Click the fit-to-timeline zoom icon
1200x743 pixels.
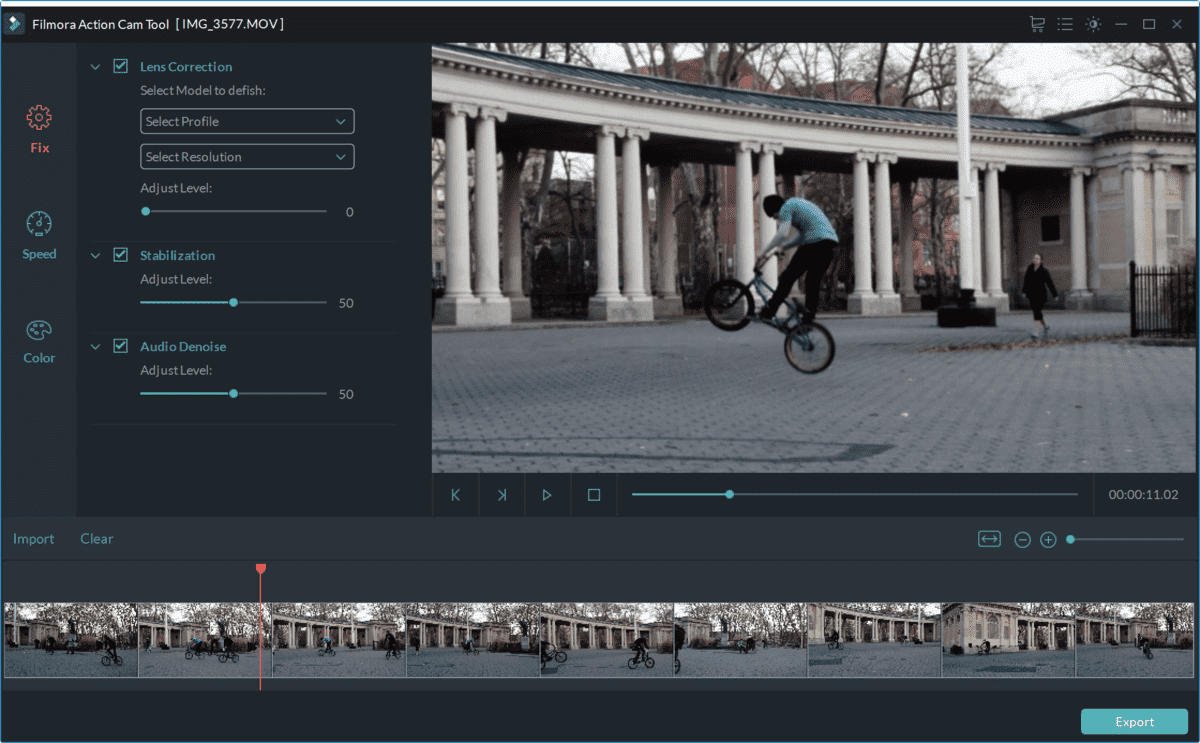pos(989,539)
